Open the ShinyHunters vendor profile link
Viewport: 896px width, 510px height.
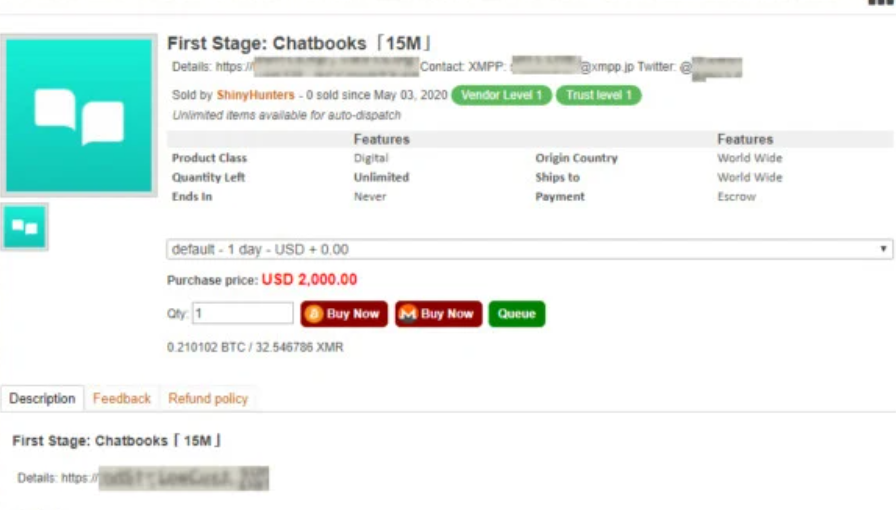(x=255, y=96)
